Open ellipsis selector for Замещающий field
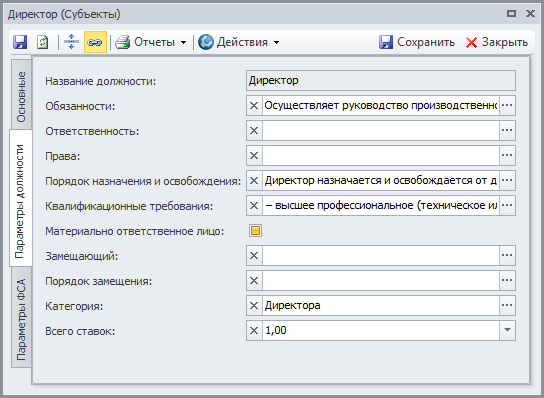This screenshot has width=544, height=398. click(x=507, y=255)
